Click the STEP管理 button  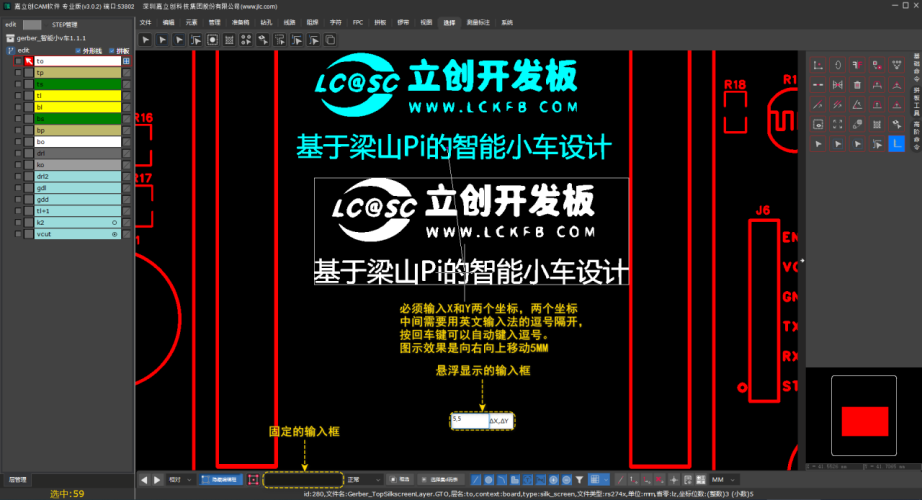click(x=65, y=25)
